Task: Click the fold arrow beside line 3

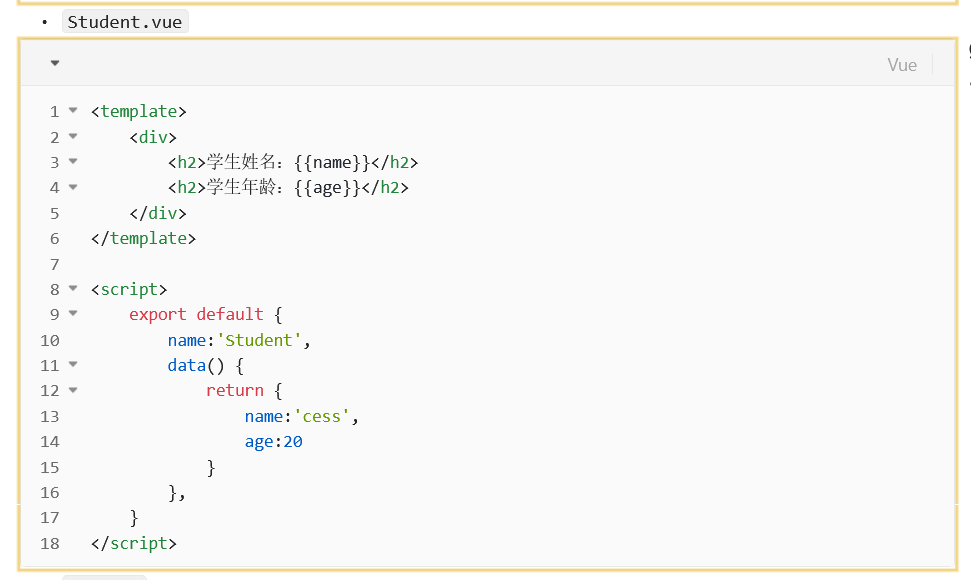Action: pyautogui.click(x=73, y=162)
